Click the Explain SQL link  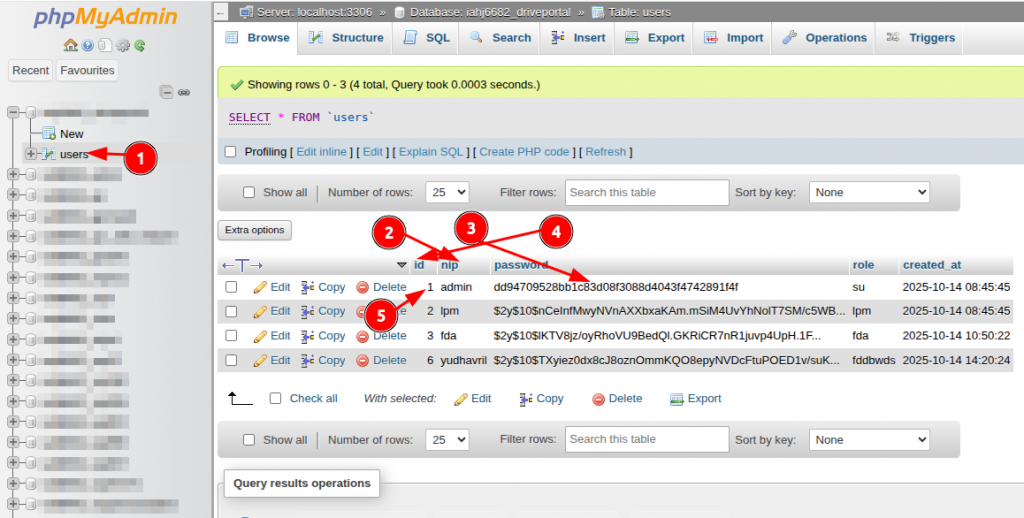point(431,152)
